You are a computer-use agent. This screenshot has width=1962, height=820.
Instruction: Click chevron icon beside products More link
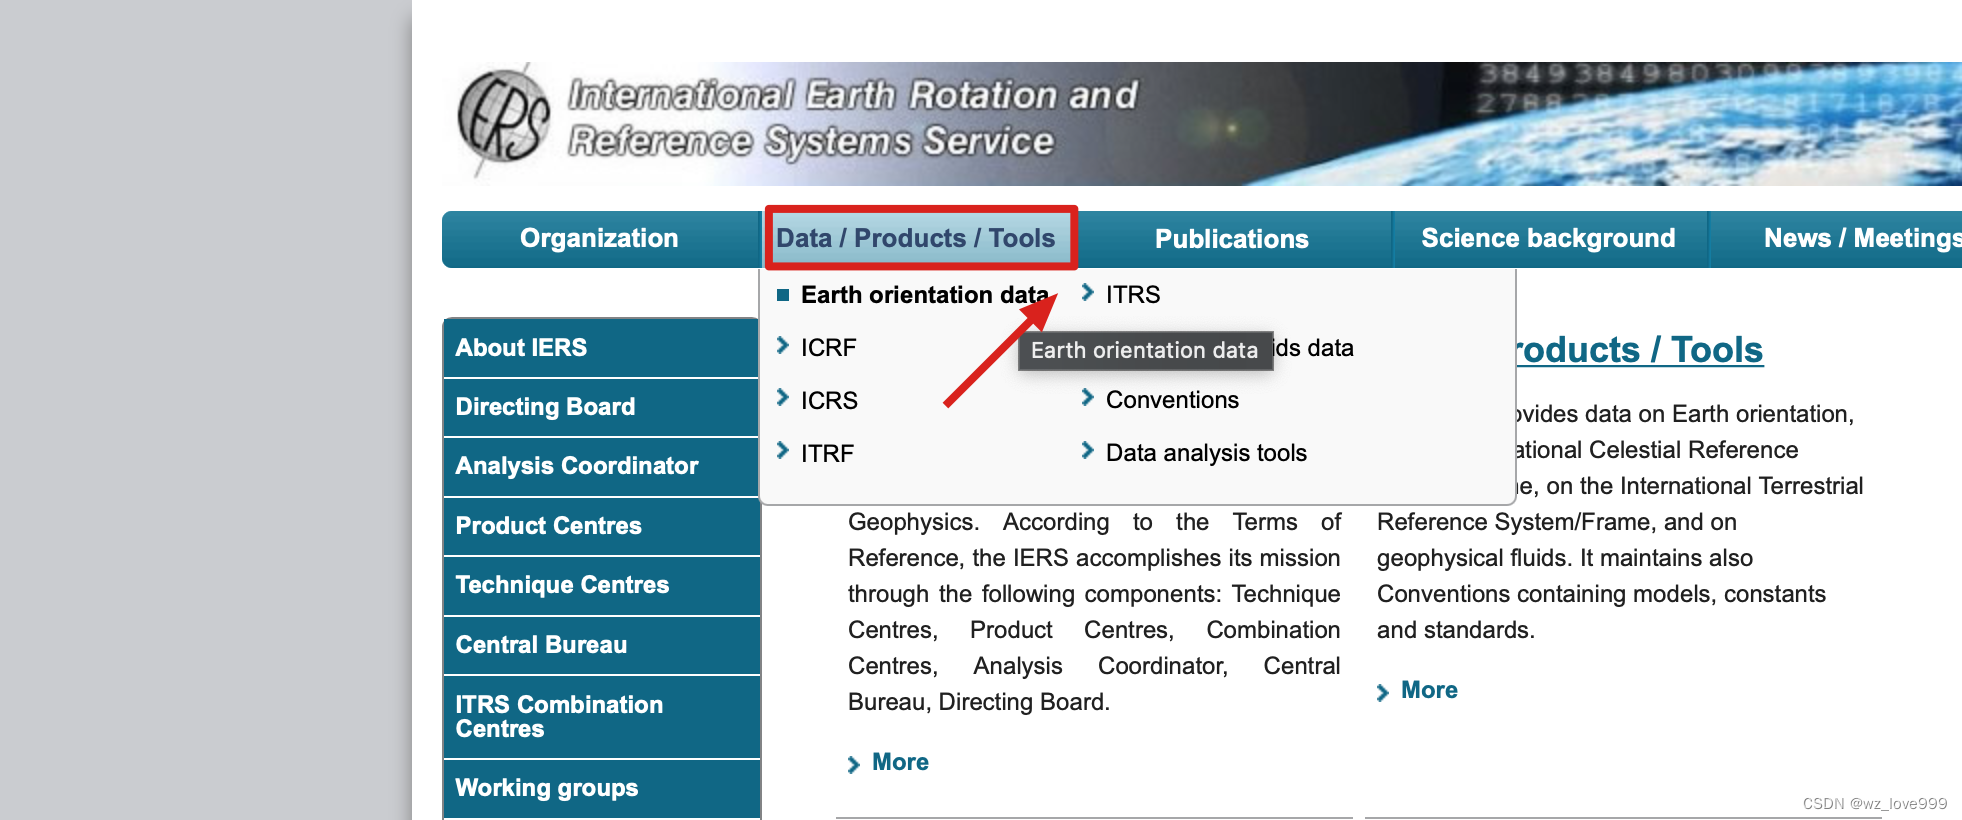(1382, 693)
